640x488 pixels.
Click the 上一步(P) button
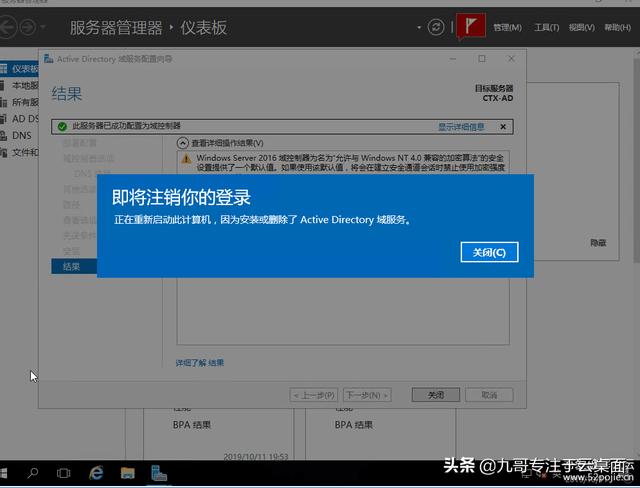pyautogui.click(x=314, y=395)
